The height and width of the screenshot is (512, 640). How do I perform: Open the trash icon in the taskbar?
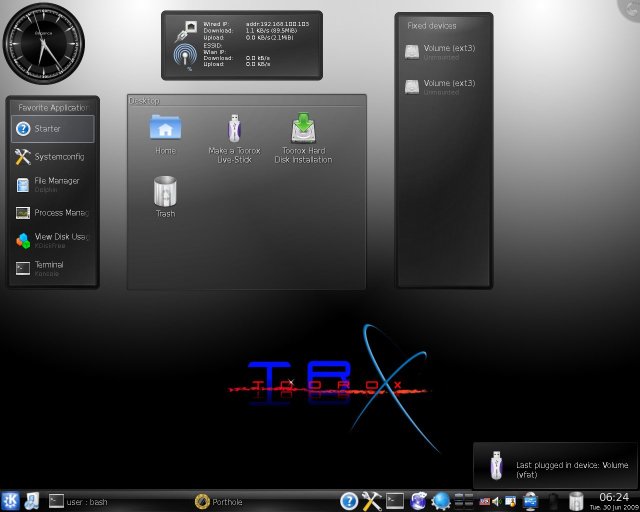(x=576, y=501)
